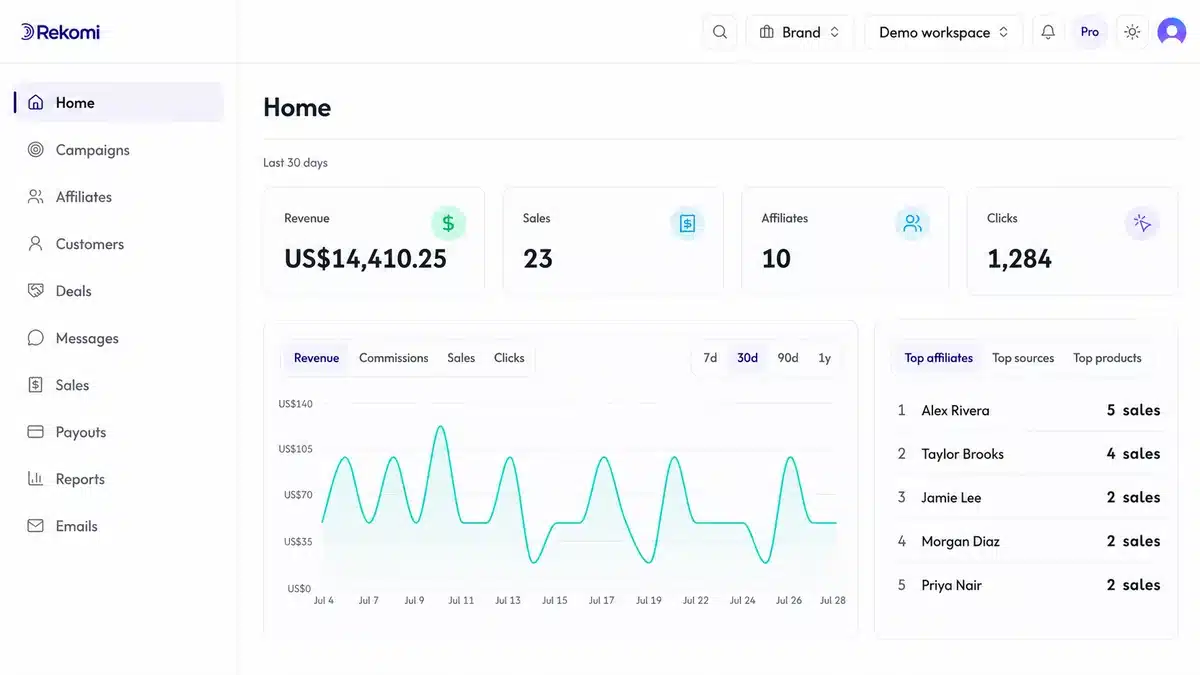Click the Jul 13 axis label
Screen dimensions: 1200x675
508,601
